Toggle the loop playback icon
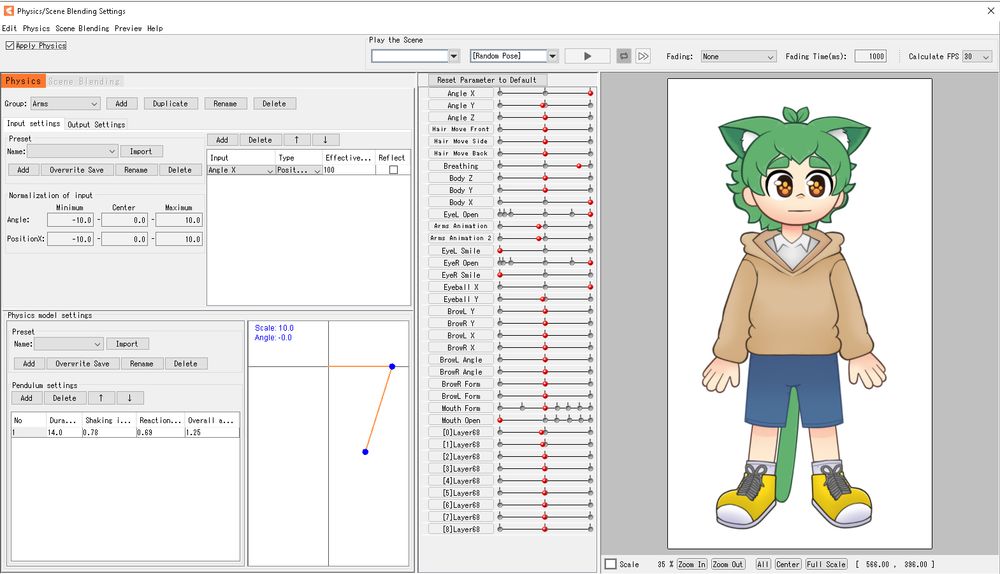This screenshot has height=574, width=1000. 624,56
